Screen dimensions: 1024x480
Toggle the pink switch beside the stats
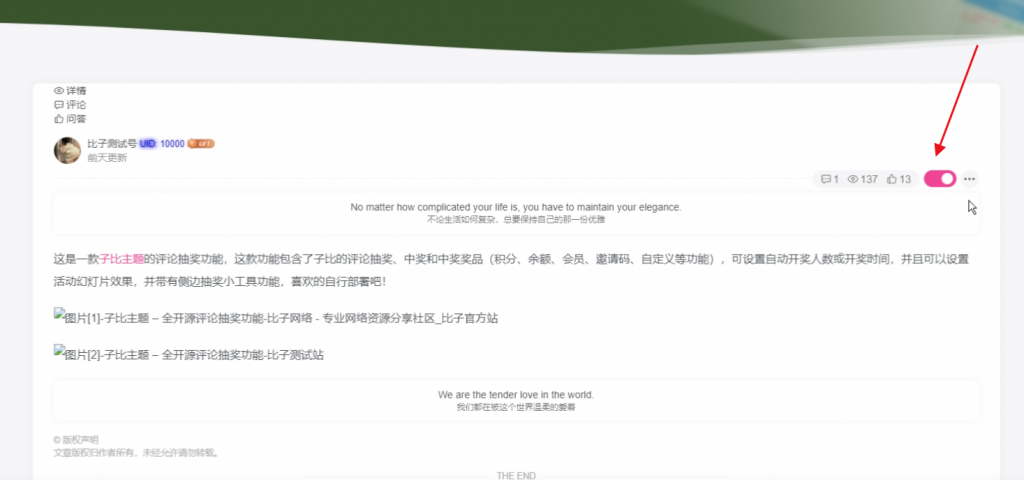(x=940, y=179)
